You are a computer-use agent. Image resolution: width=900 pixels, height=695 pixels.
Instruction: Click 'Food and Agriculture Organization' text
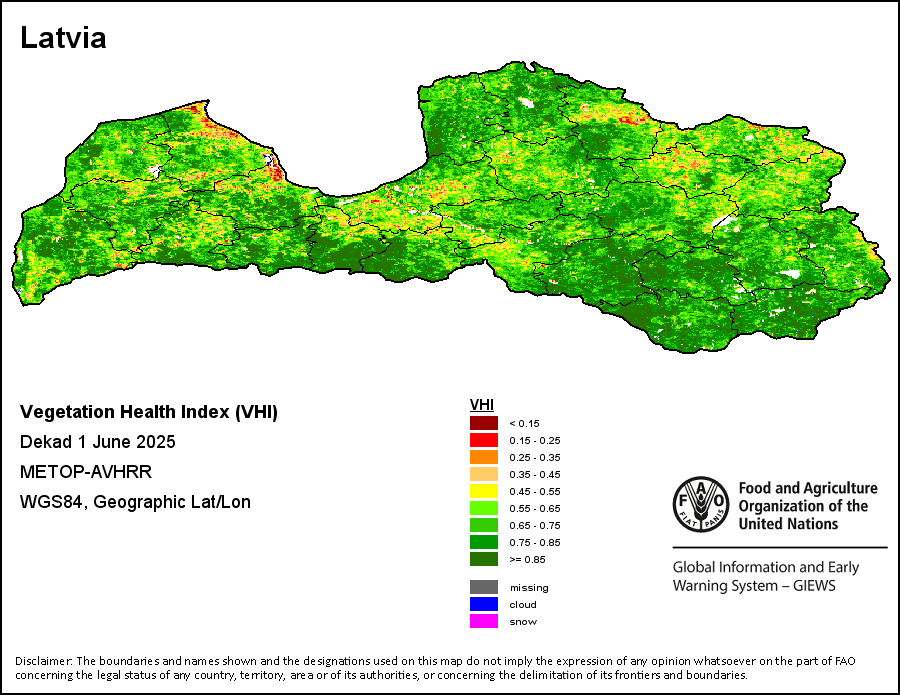click(x=808, y=506)
